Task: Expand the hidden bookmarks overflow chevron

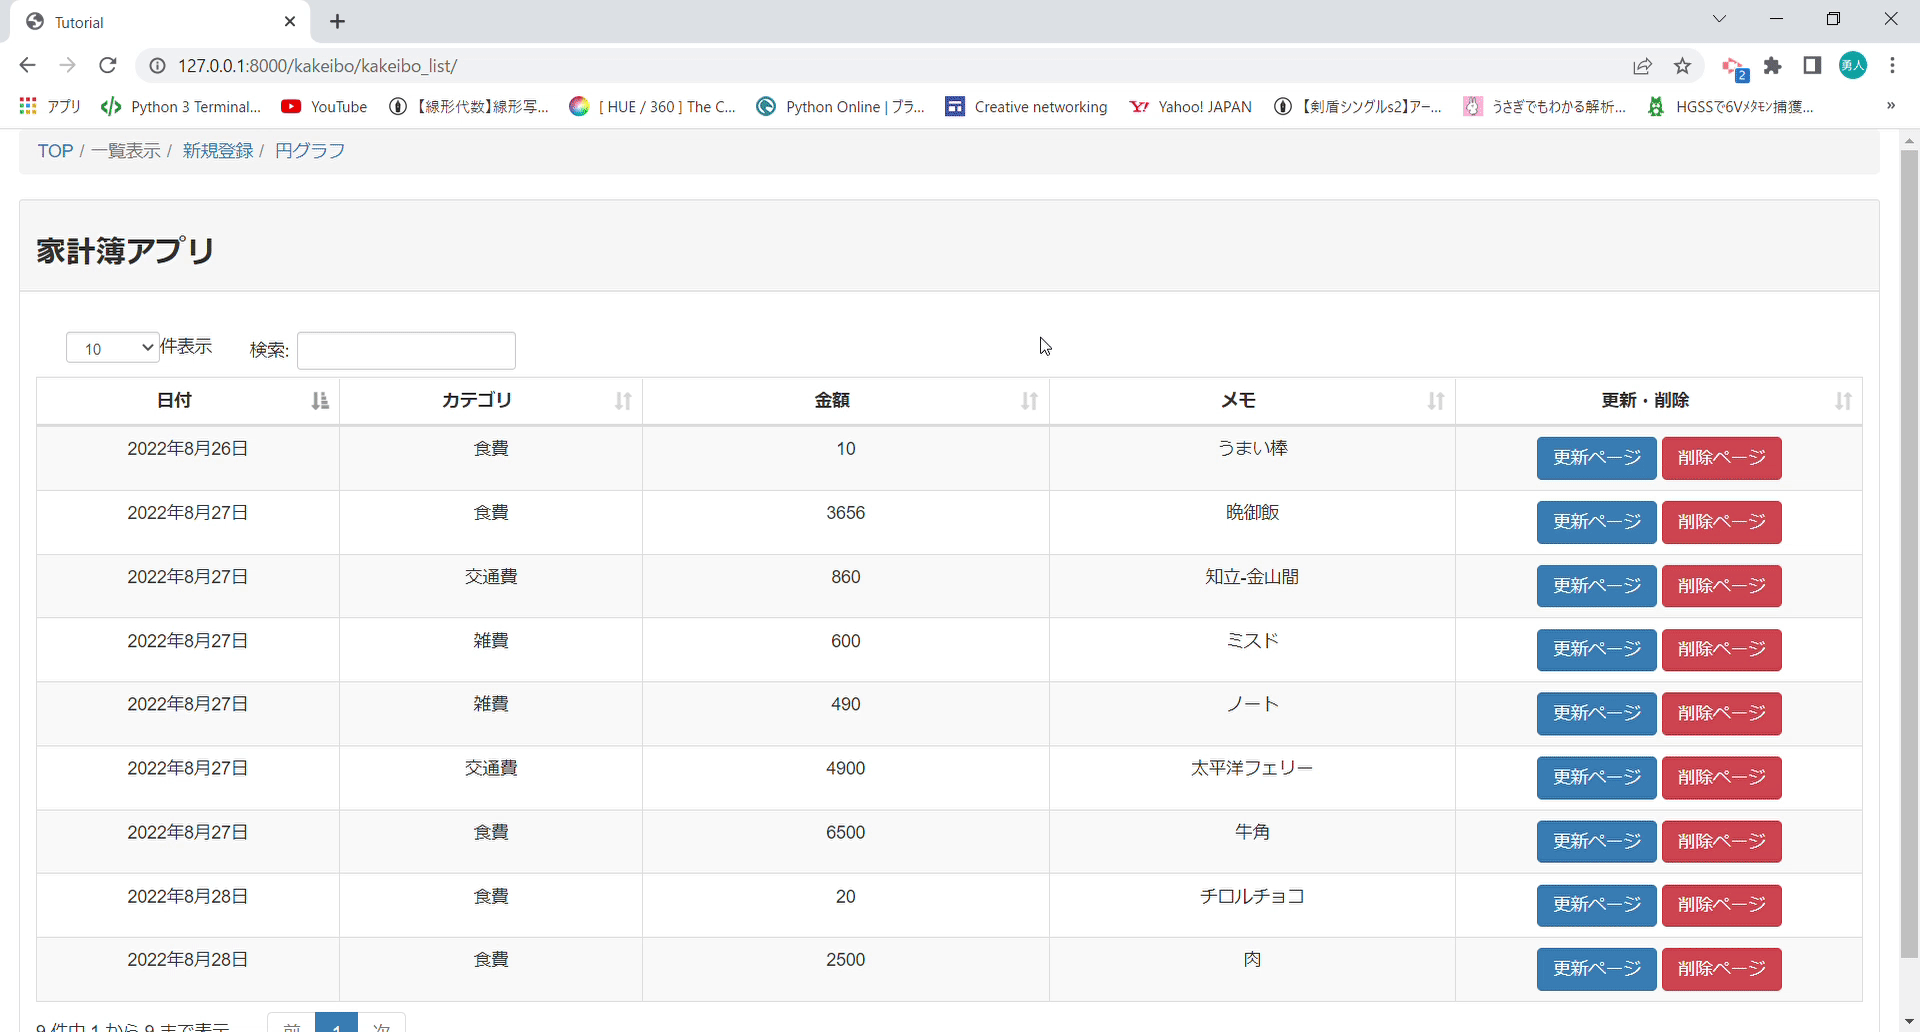Action: tap(1890, 106)
